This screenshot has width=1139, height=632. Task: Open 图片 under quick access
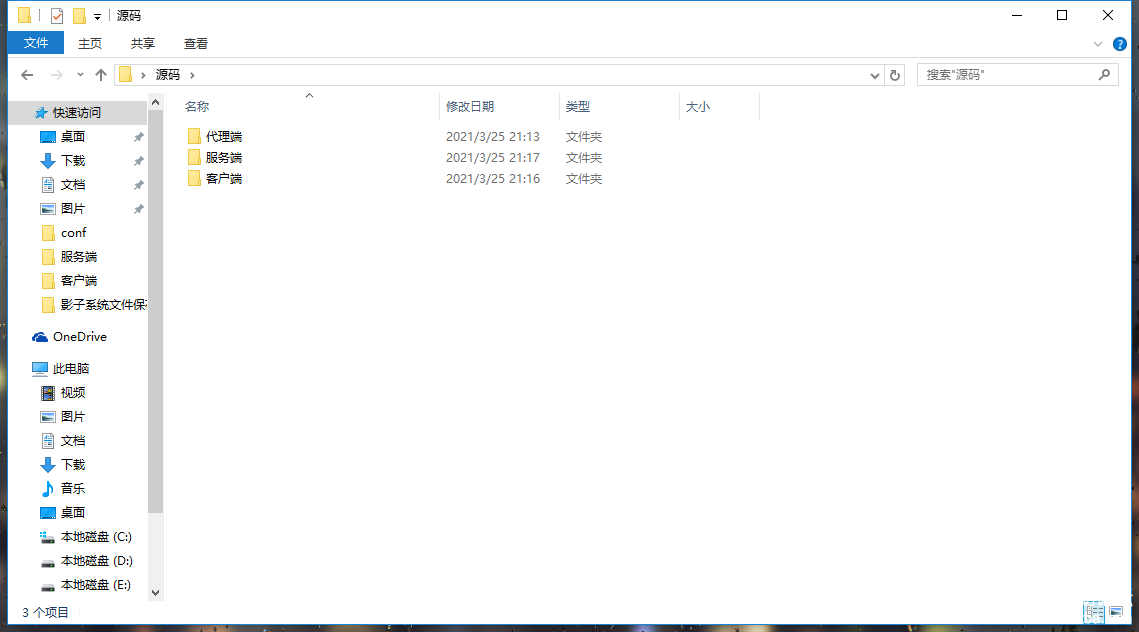click(62, 209)
